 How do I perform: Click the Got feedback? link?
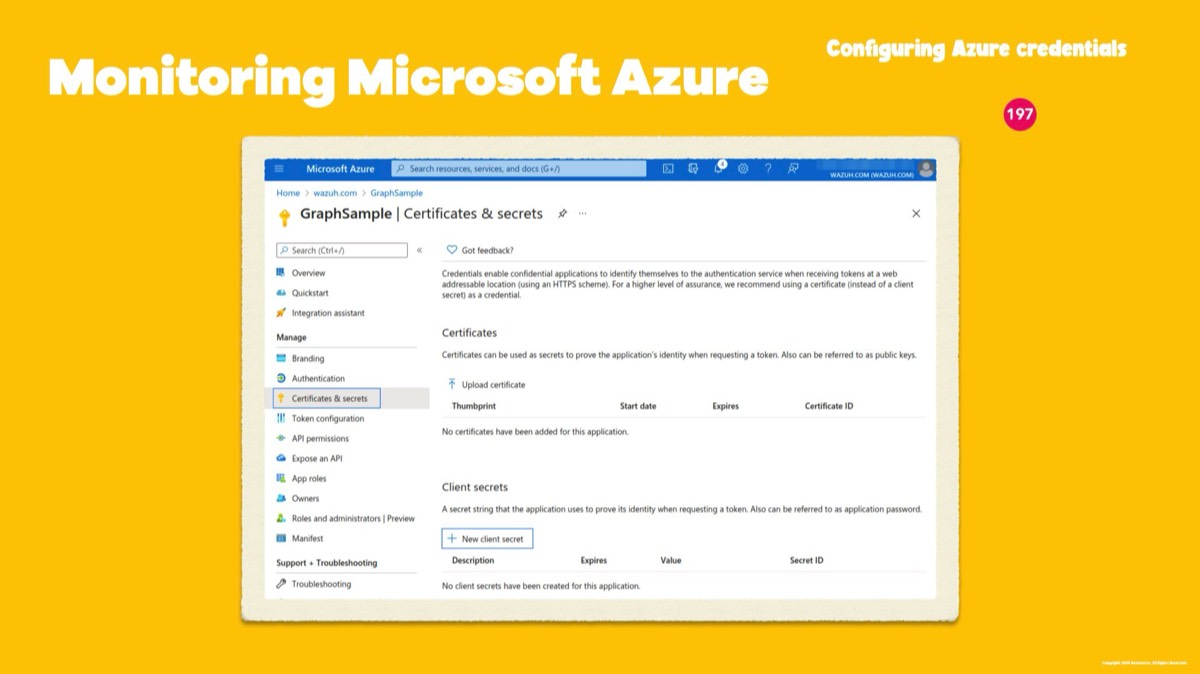pyautogui.click(x=486, y=250)
